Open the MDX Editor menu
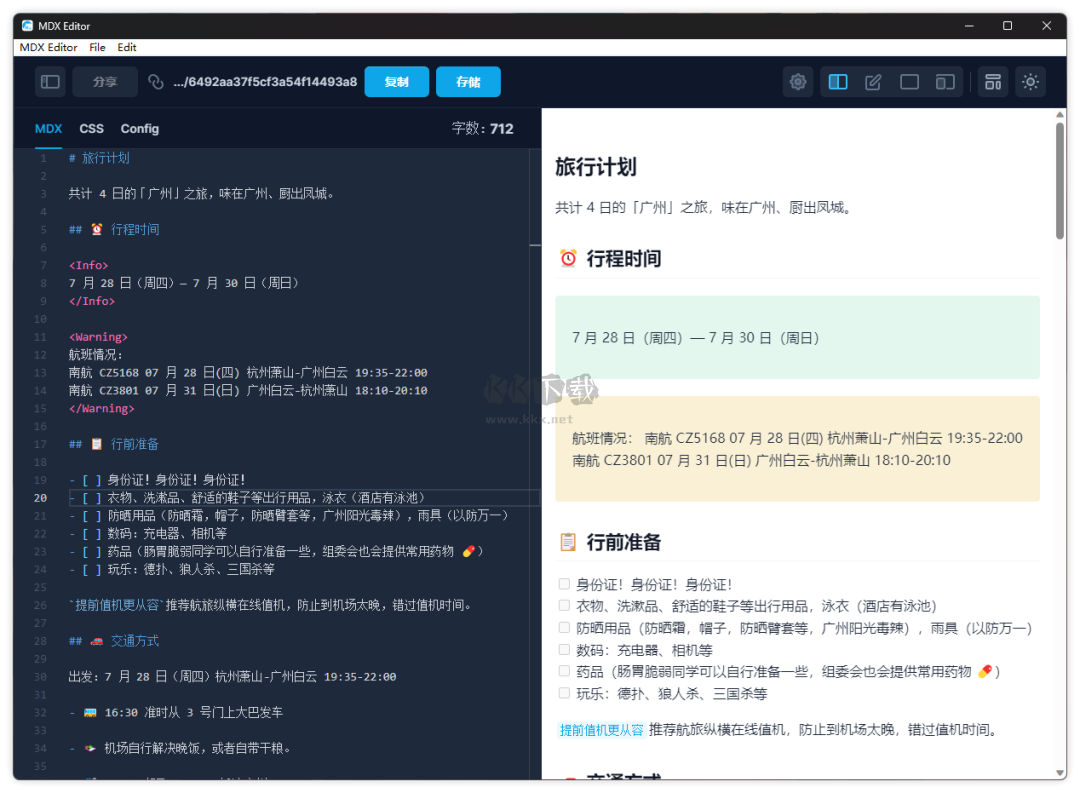The height and width of the screenshot is (793, 1080). (48, 47)
